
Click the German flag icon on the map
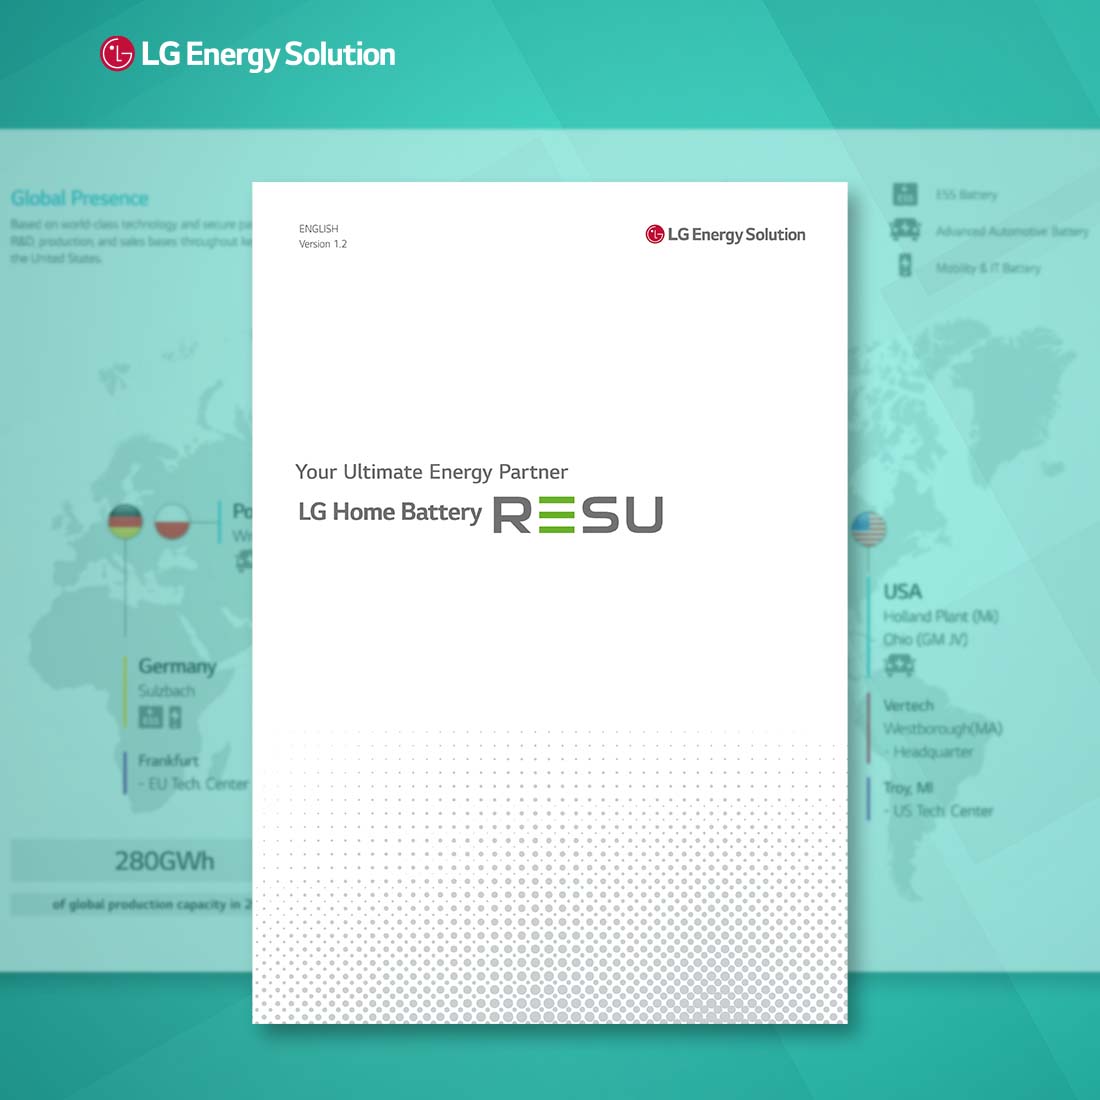126,523
